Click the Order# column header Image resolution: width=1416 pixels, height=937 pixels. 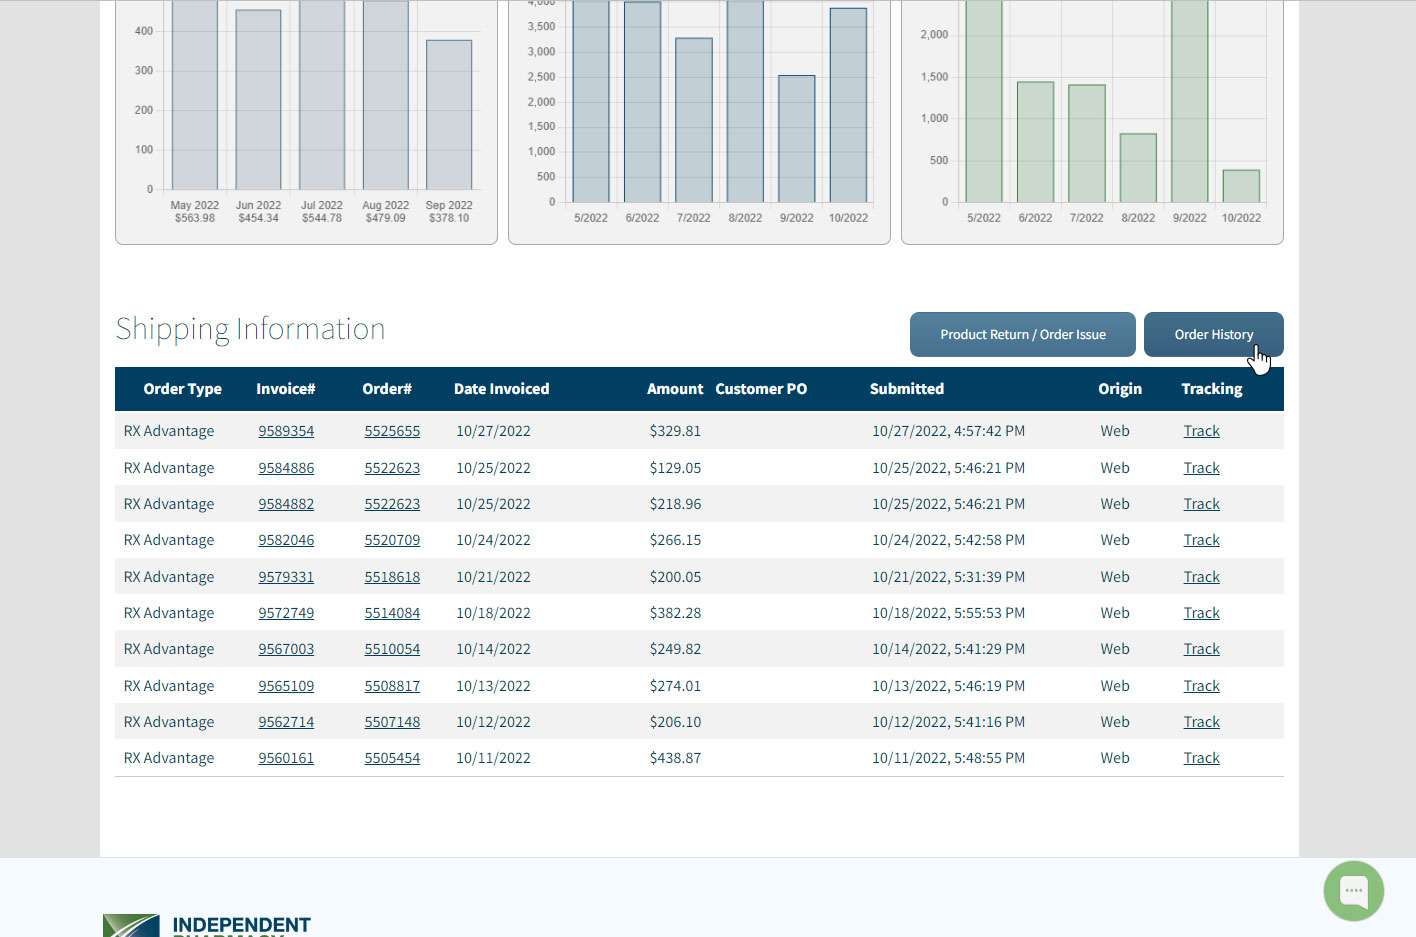[x=387, y=389]
